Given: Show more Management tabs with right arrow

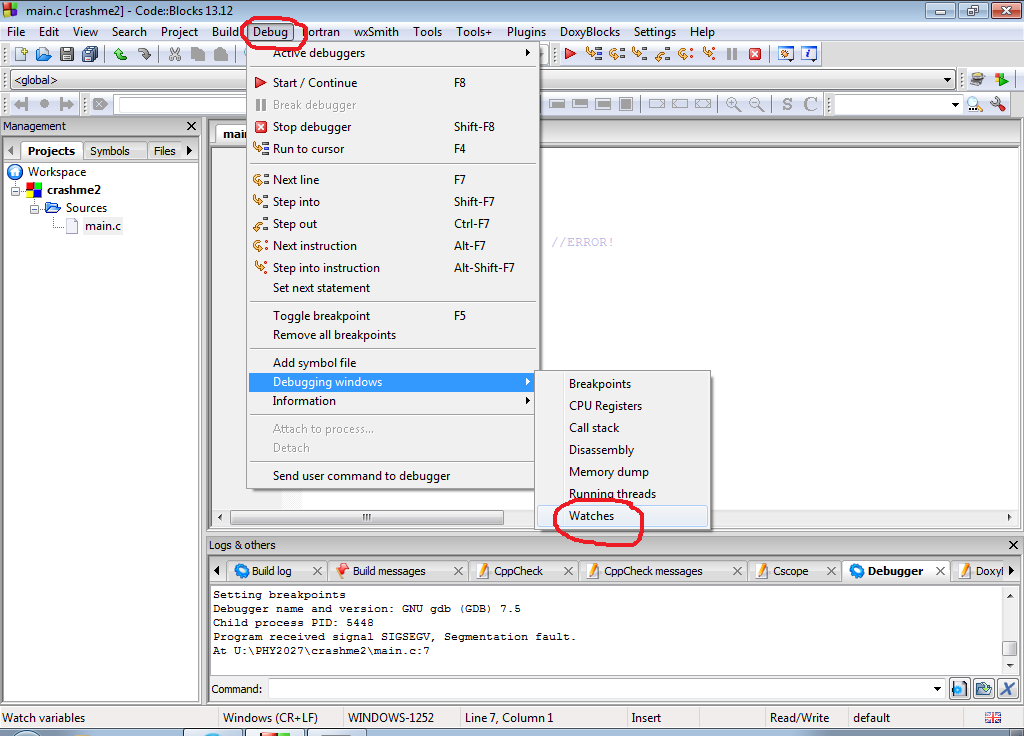Looking at the screenshot, I should pos(190,151).
